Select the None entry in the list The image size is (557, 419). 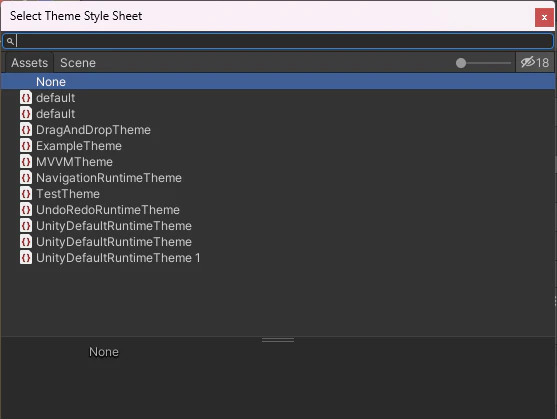tap(278, 82)
